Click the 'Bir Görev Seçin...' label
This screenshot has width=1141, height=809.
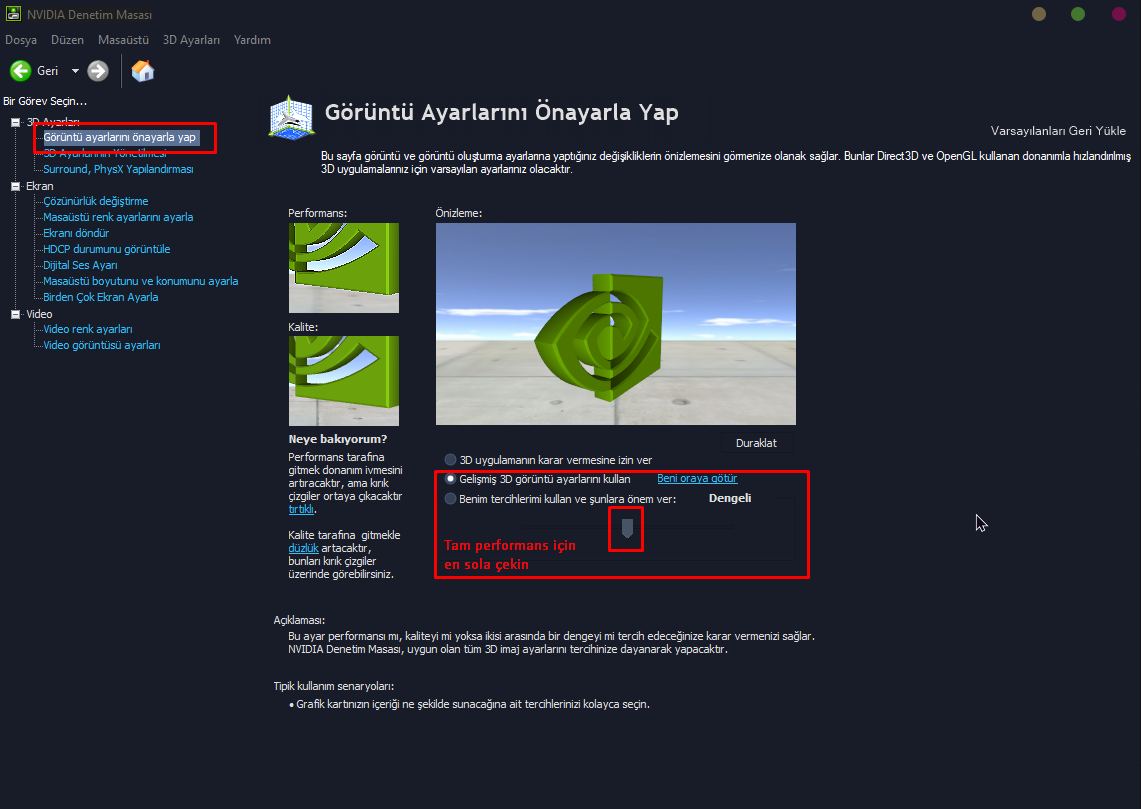45,101
